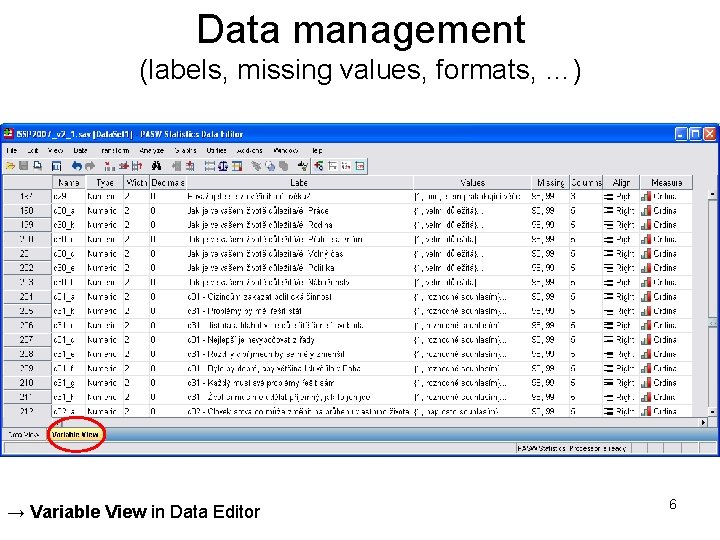Click the Select Cases toolbar icon
Viewport: 720px width, 540px height.
pos(237,166)
